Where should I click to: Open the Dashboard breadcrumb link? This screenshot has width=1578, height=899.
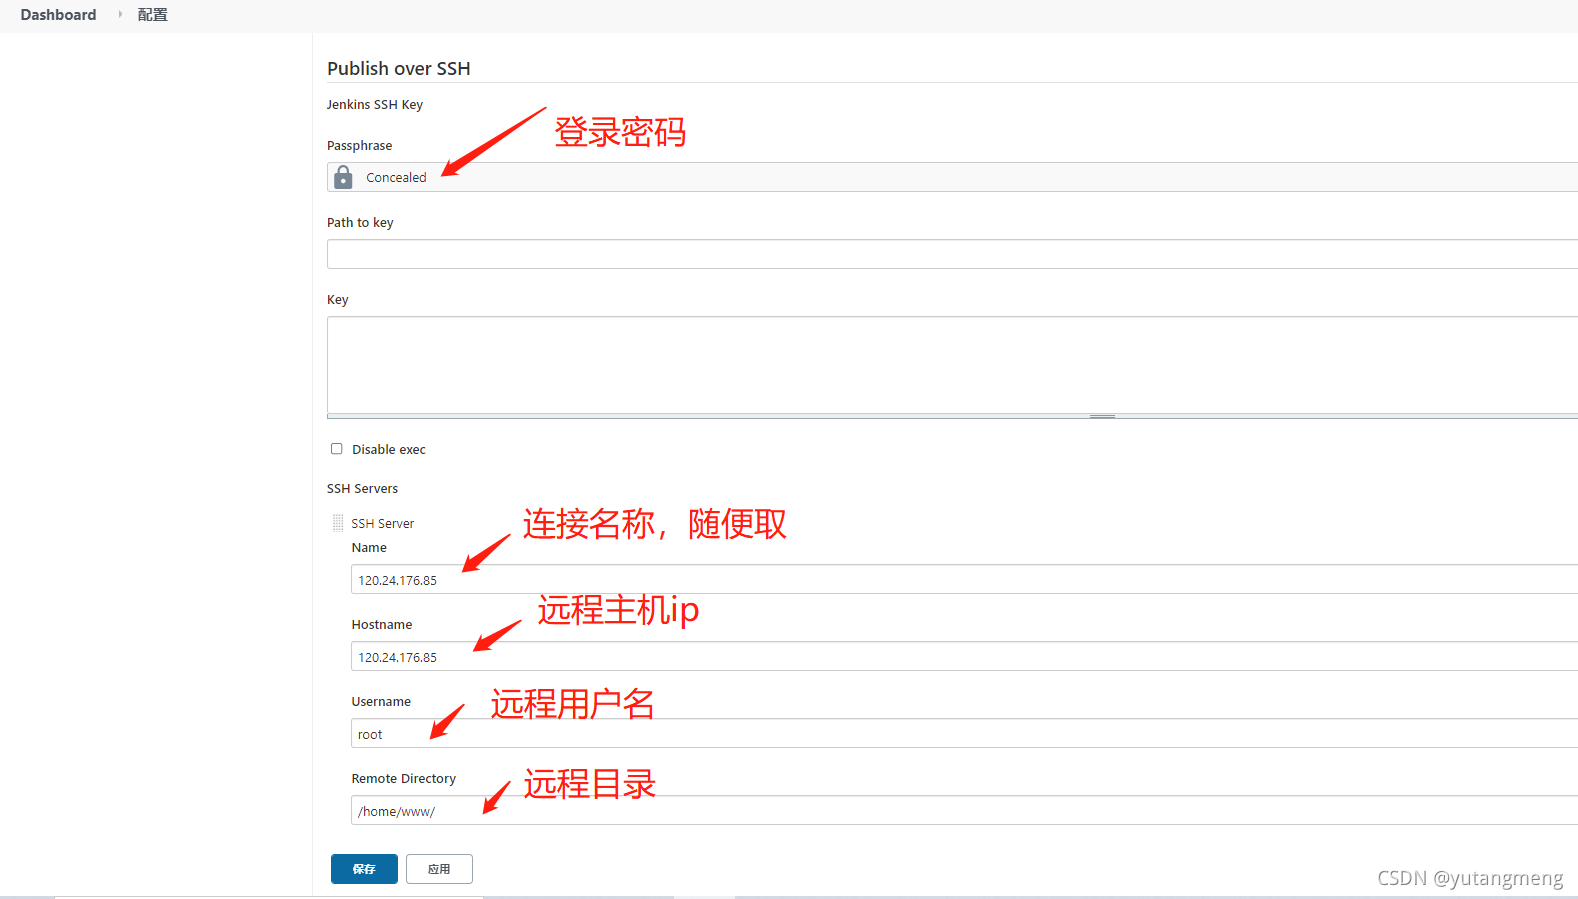[x=58, y=15]
